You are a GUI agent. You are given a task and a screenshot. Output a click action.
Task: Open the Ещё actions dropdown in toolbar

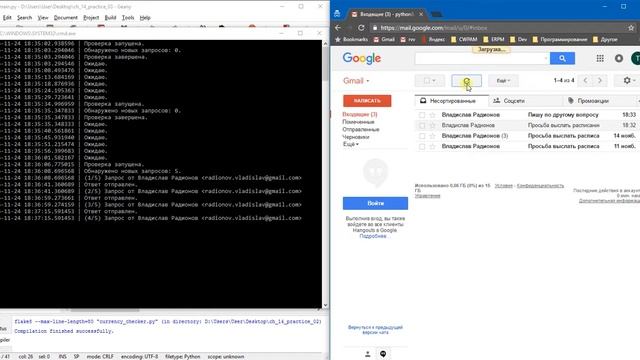503,81
